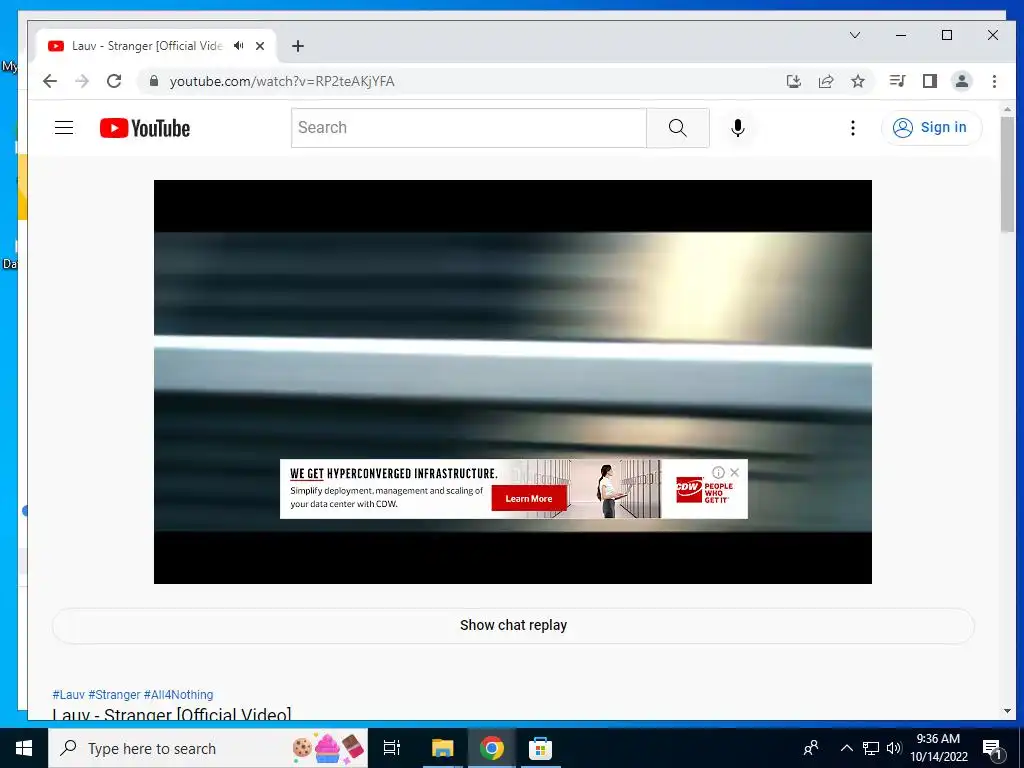Screen dimensions: 1024x768
Task: Focus the YouTube Search field
Action: [469, 128]
